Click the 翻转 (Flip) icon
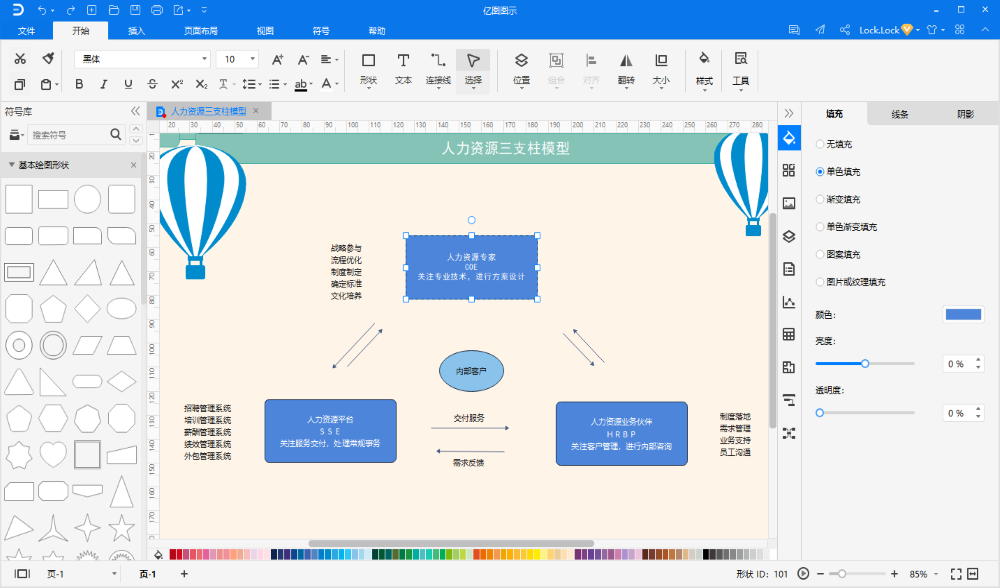This screenshot has width=1000, height=588. pos(626,67)
